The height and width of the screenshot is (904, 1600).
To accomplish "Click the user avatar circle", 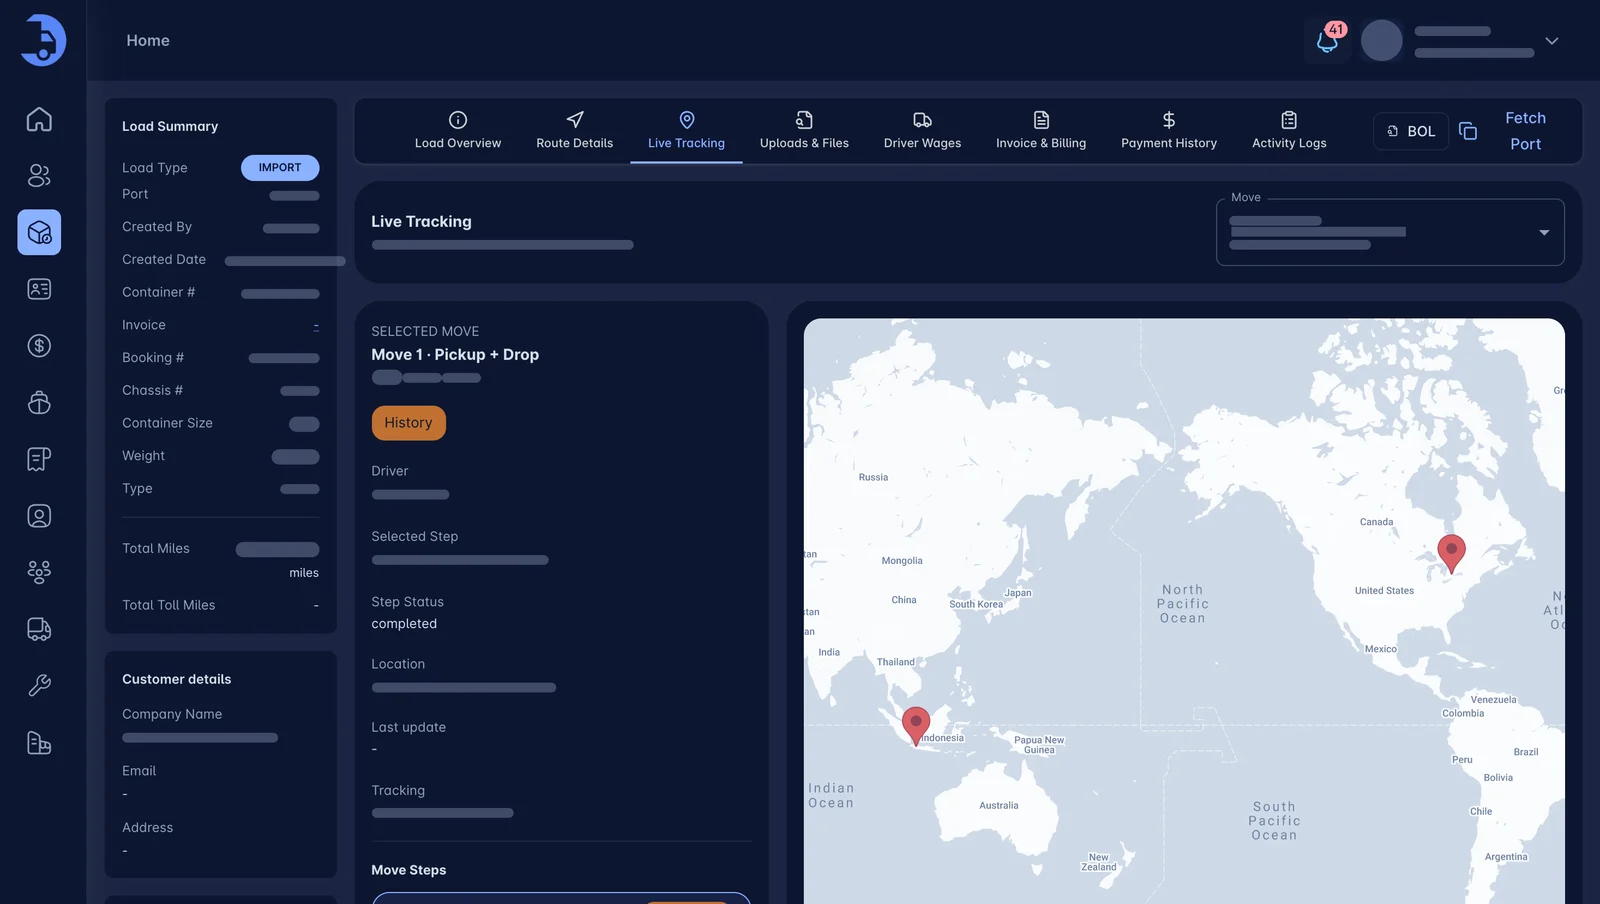I will click(x=1382, y=41).
